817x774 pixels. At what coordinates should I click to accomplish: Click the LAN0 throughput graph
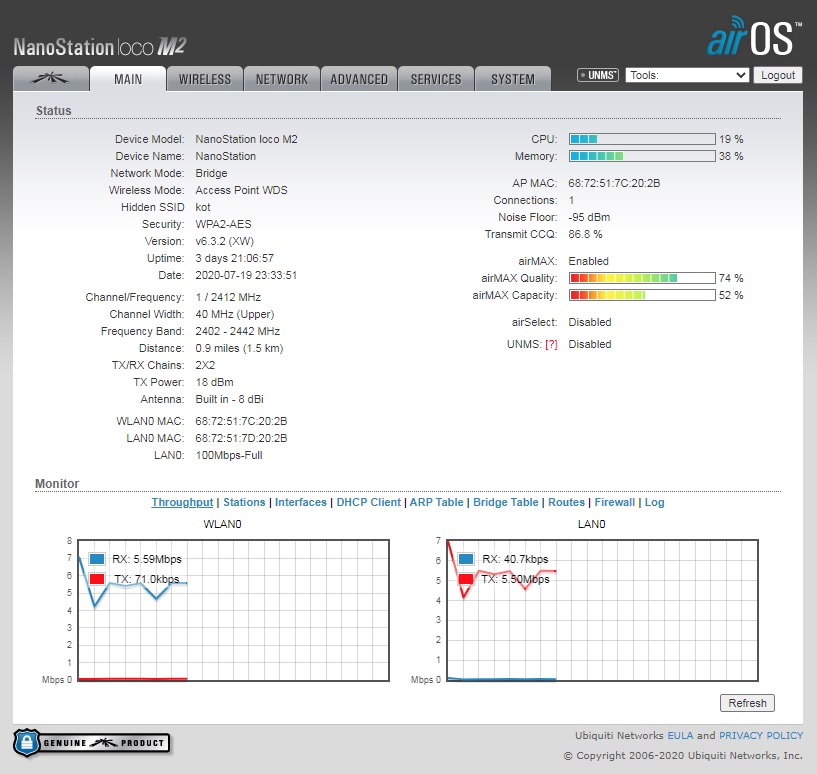[602, 610]
